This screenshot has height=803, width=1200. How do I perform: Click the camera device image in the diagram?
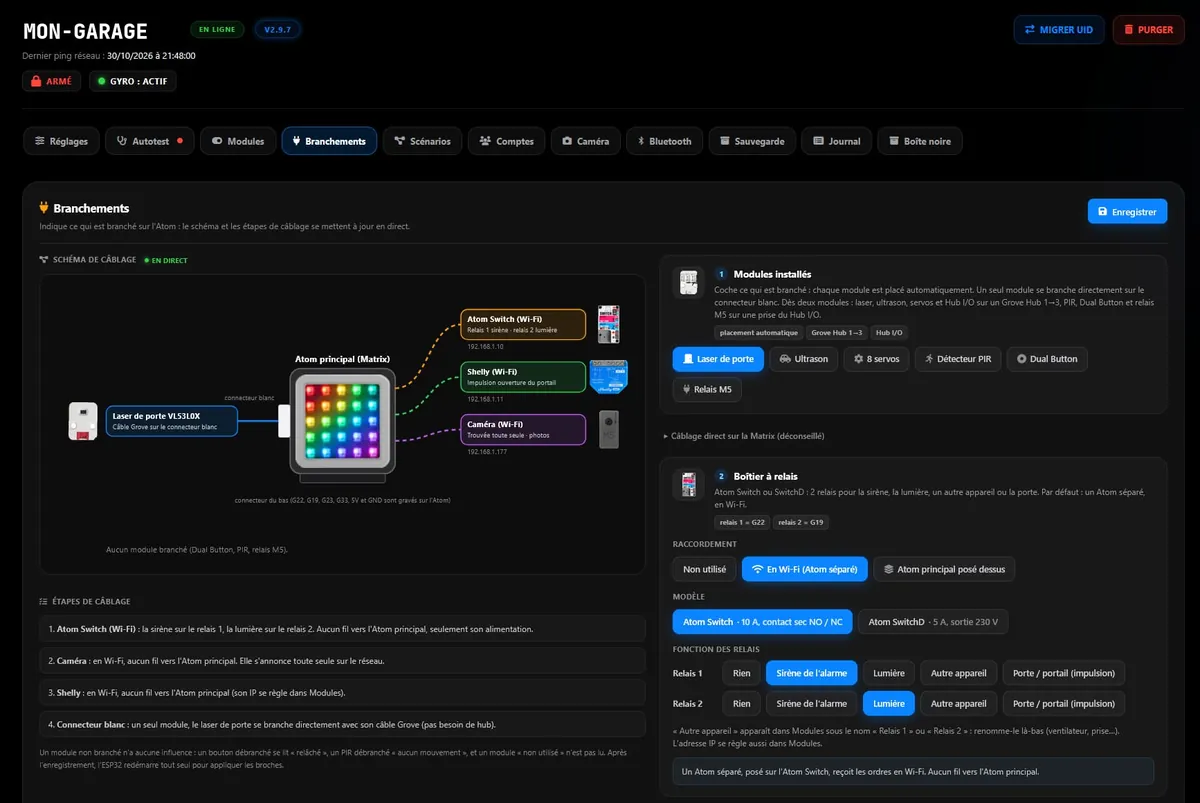click(x=607, y=429)
